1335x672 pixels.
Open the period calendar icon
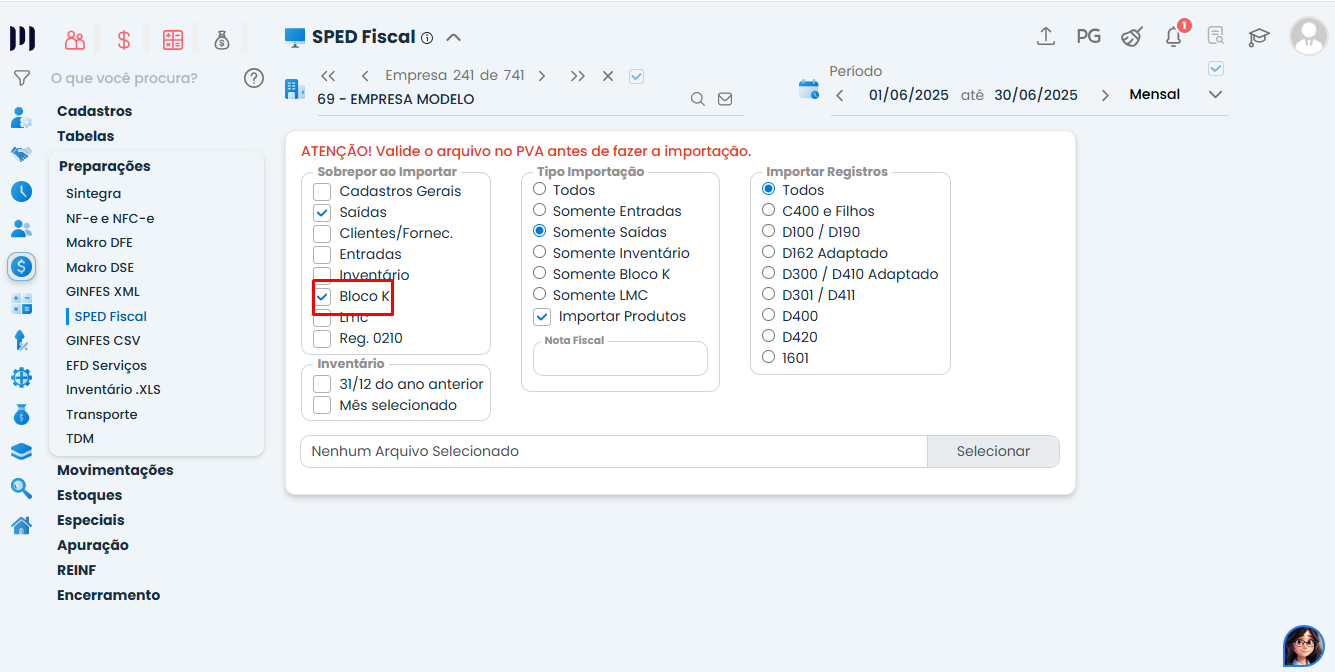tap(808, 89)
